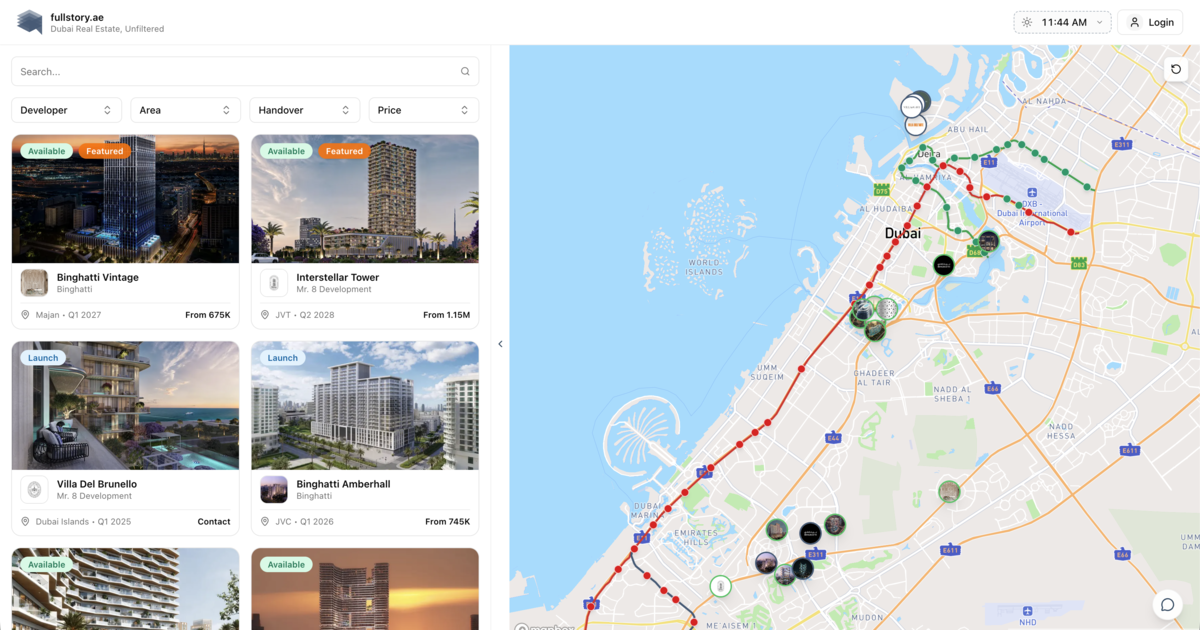Click Mr. 8 logo on Villa Del Brunello card
The image size is (1200, 630).
pyautogui.click(x=34, y=490)
